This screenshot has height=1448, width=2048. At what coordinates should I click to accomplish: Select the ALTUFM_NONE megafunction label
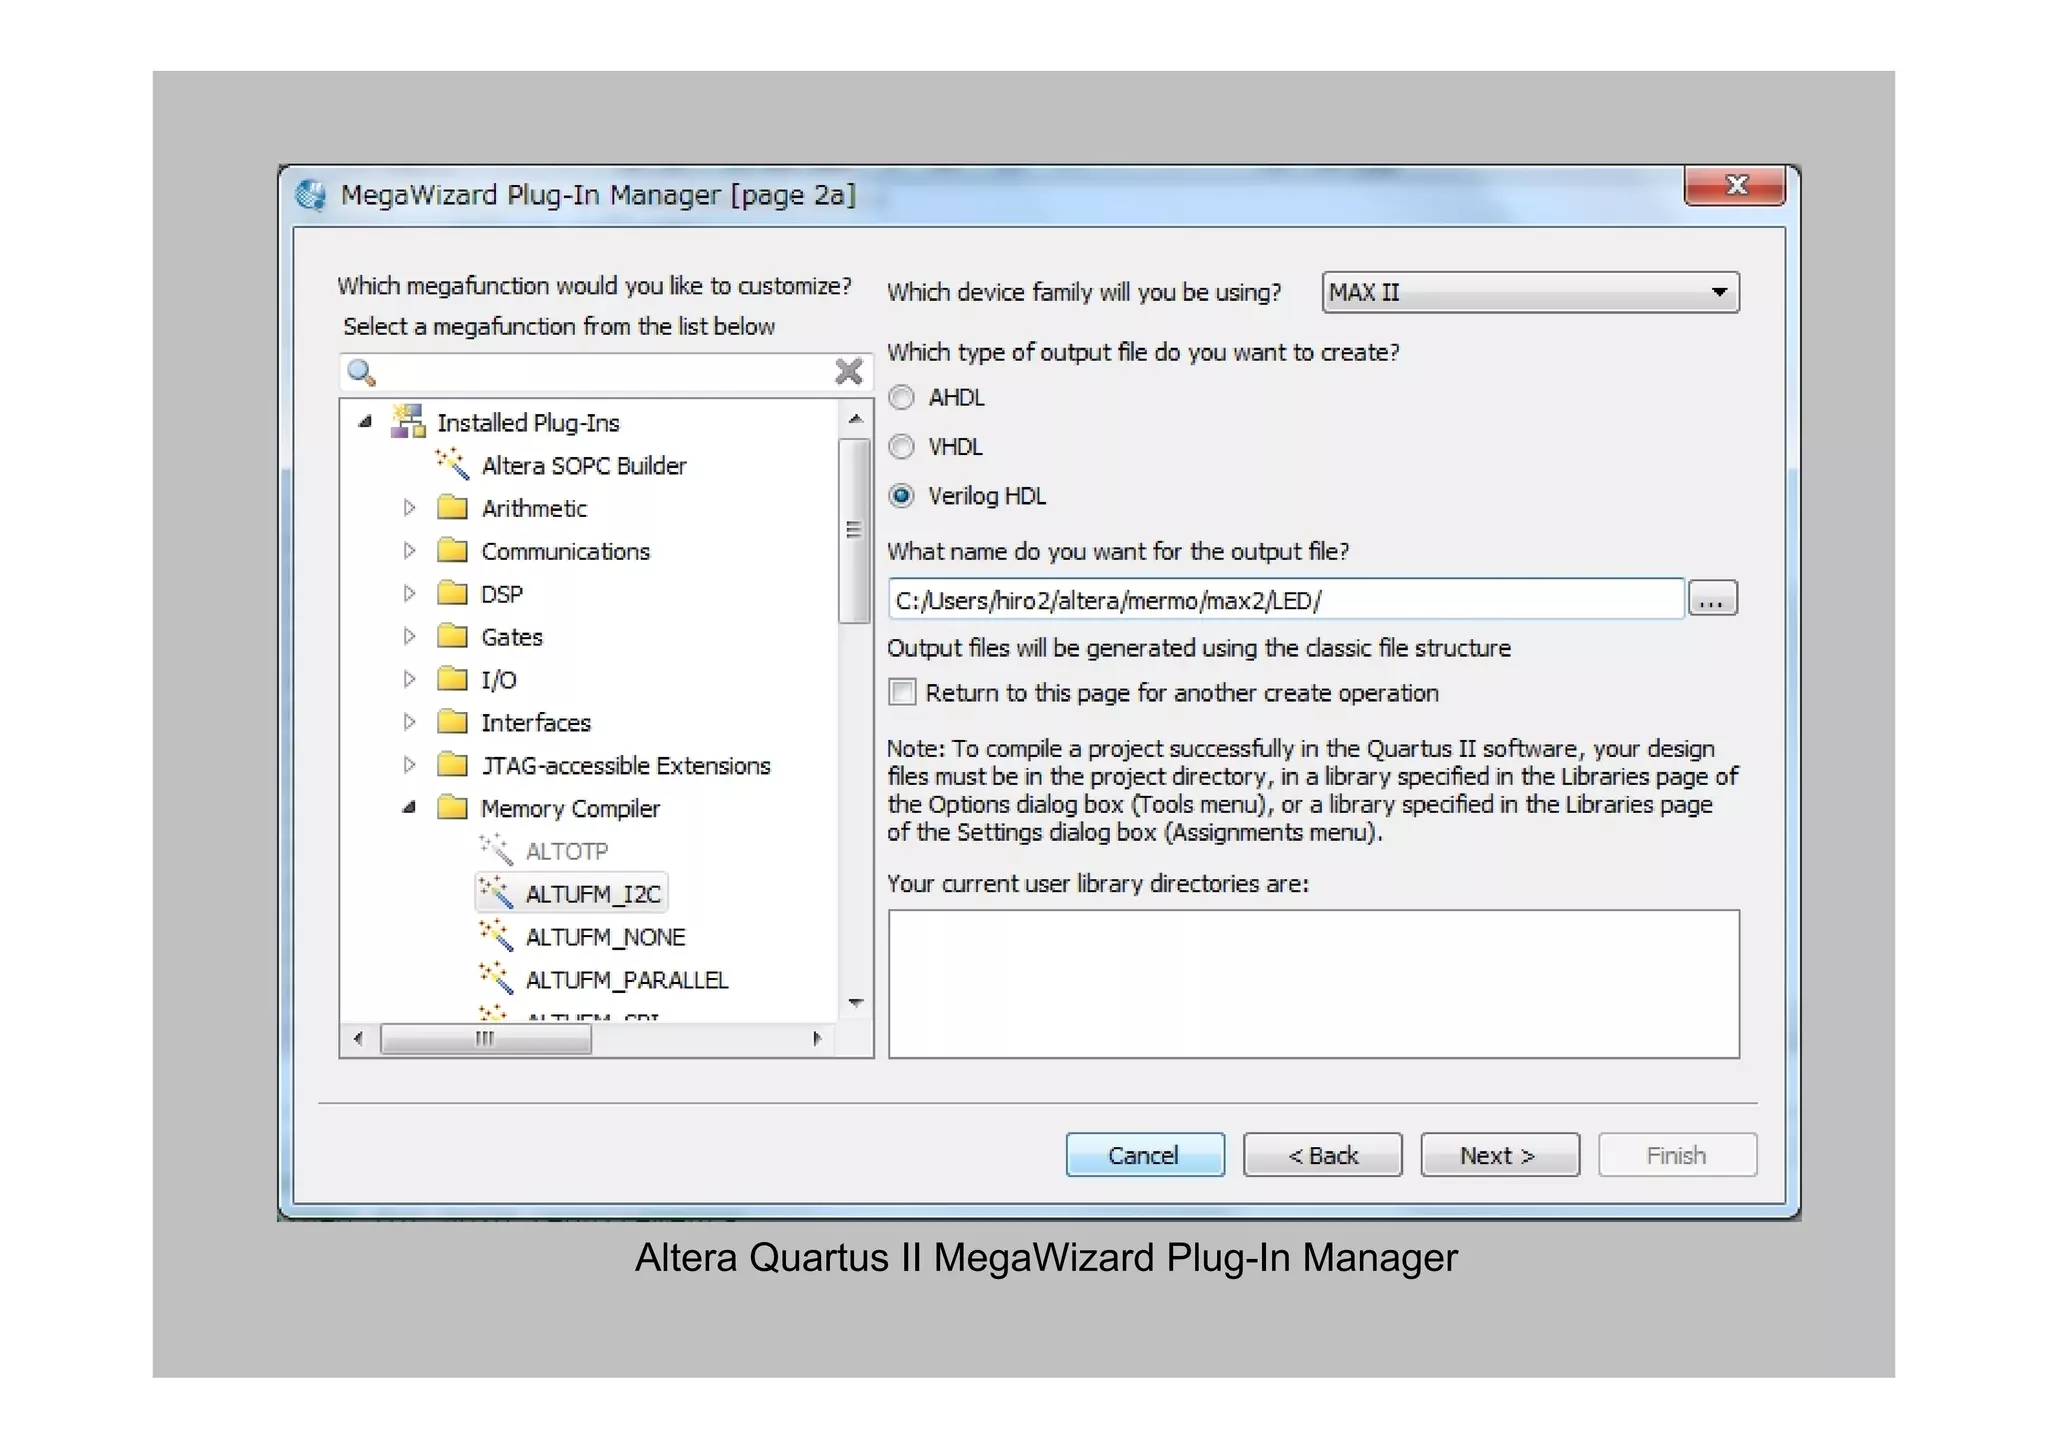tap(605, 937)
